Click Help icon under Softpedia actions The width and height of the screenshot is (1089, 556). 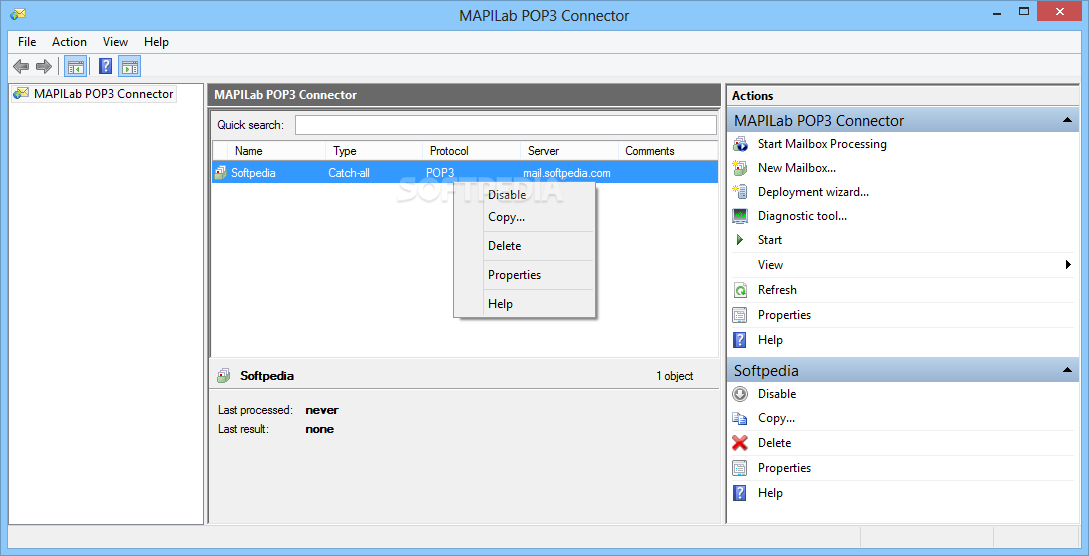[740, 493]
